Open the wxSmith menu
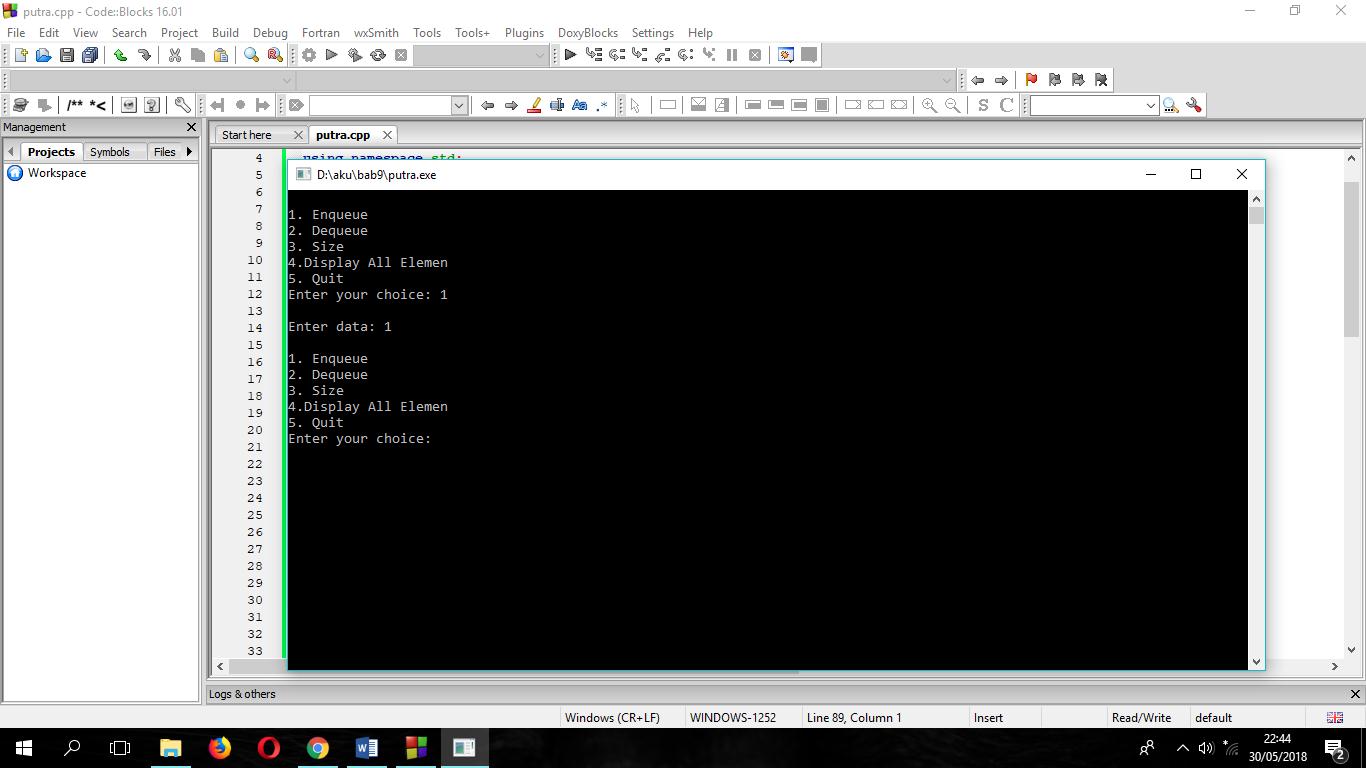The image size is (1366, 768). click(376, 32)
